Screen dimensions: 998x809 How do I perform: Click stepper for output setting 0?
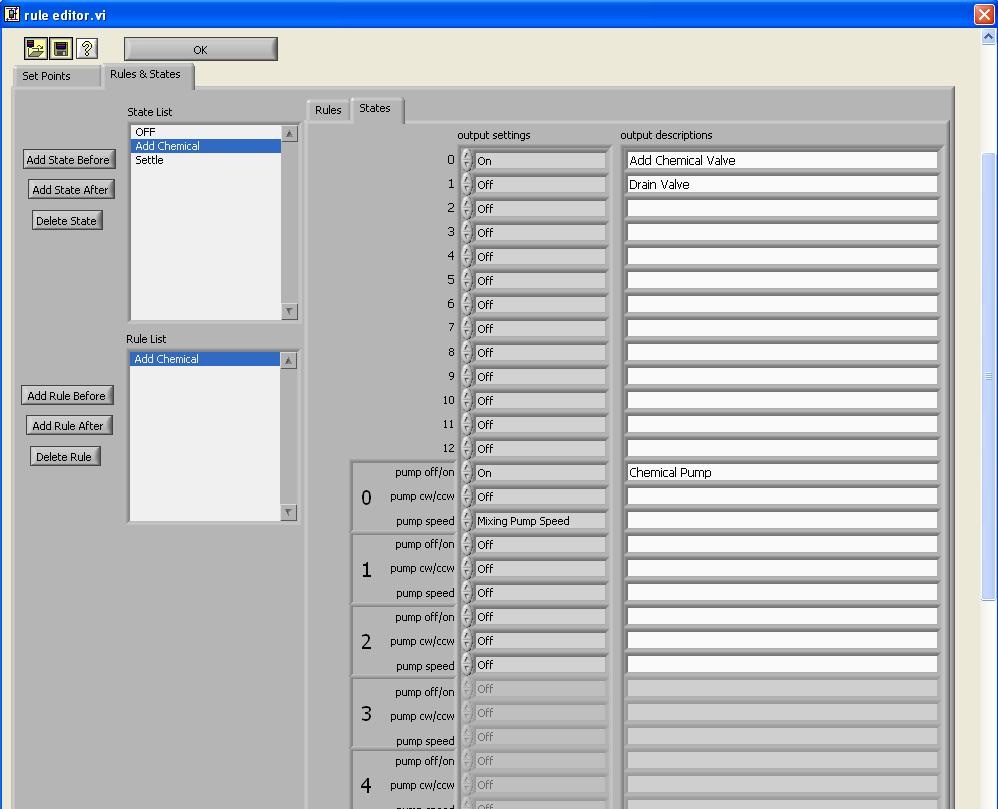pos(467,160)
